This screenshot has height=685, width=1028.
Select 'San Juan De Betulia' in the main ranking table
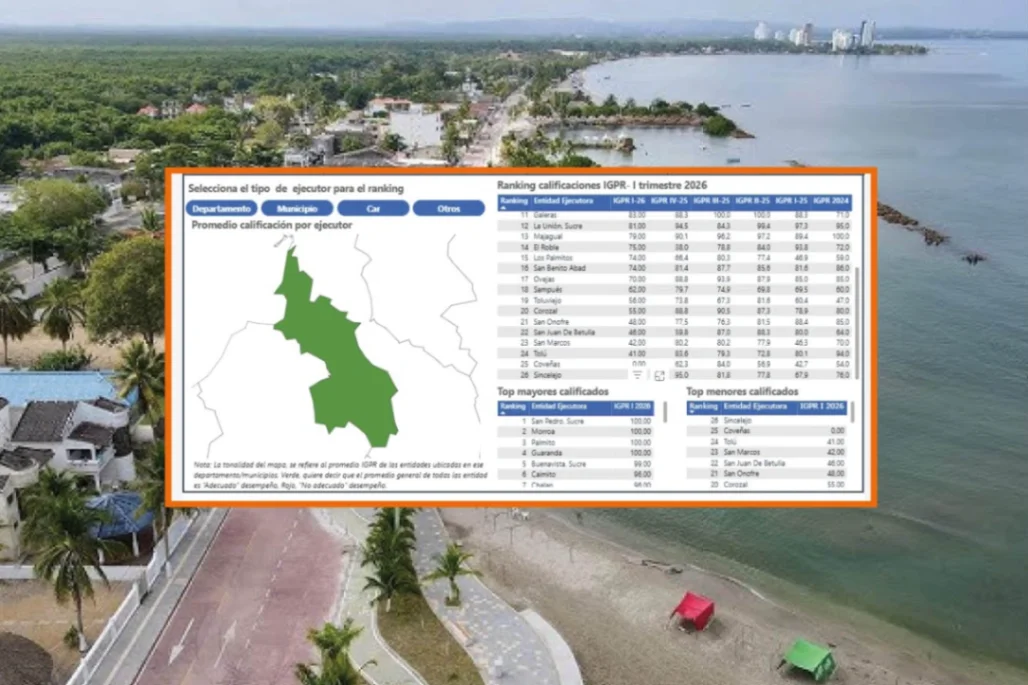pyautogui.click(x=675, y=332)
